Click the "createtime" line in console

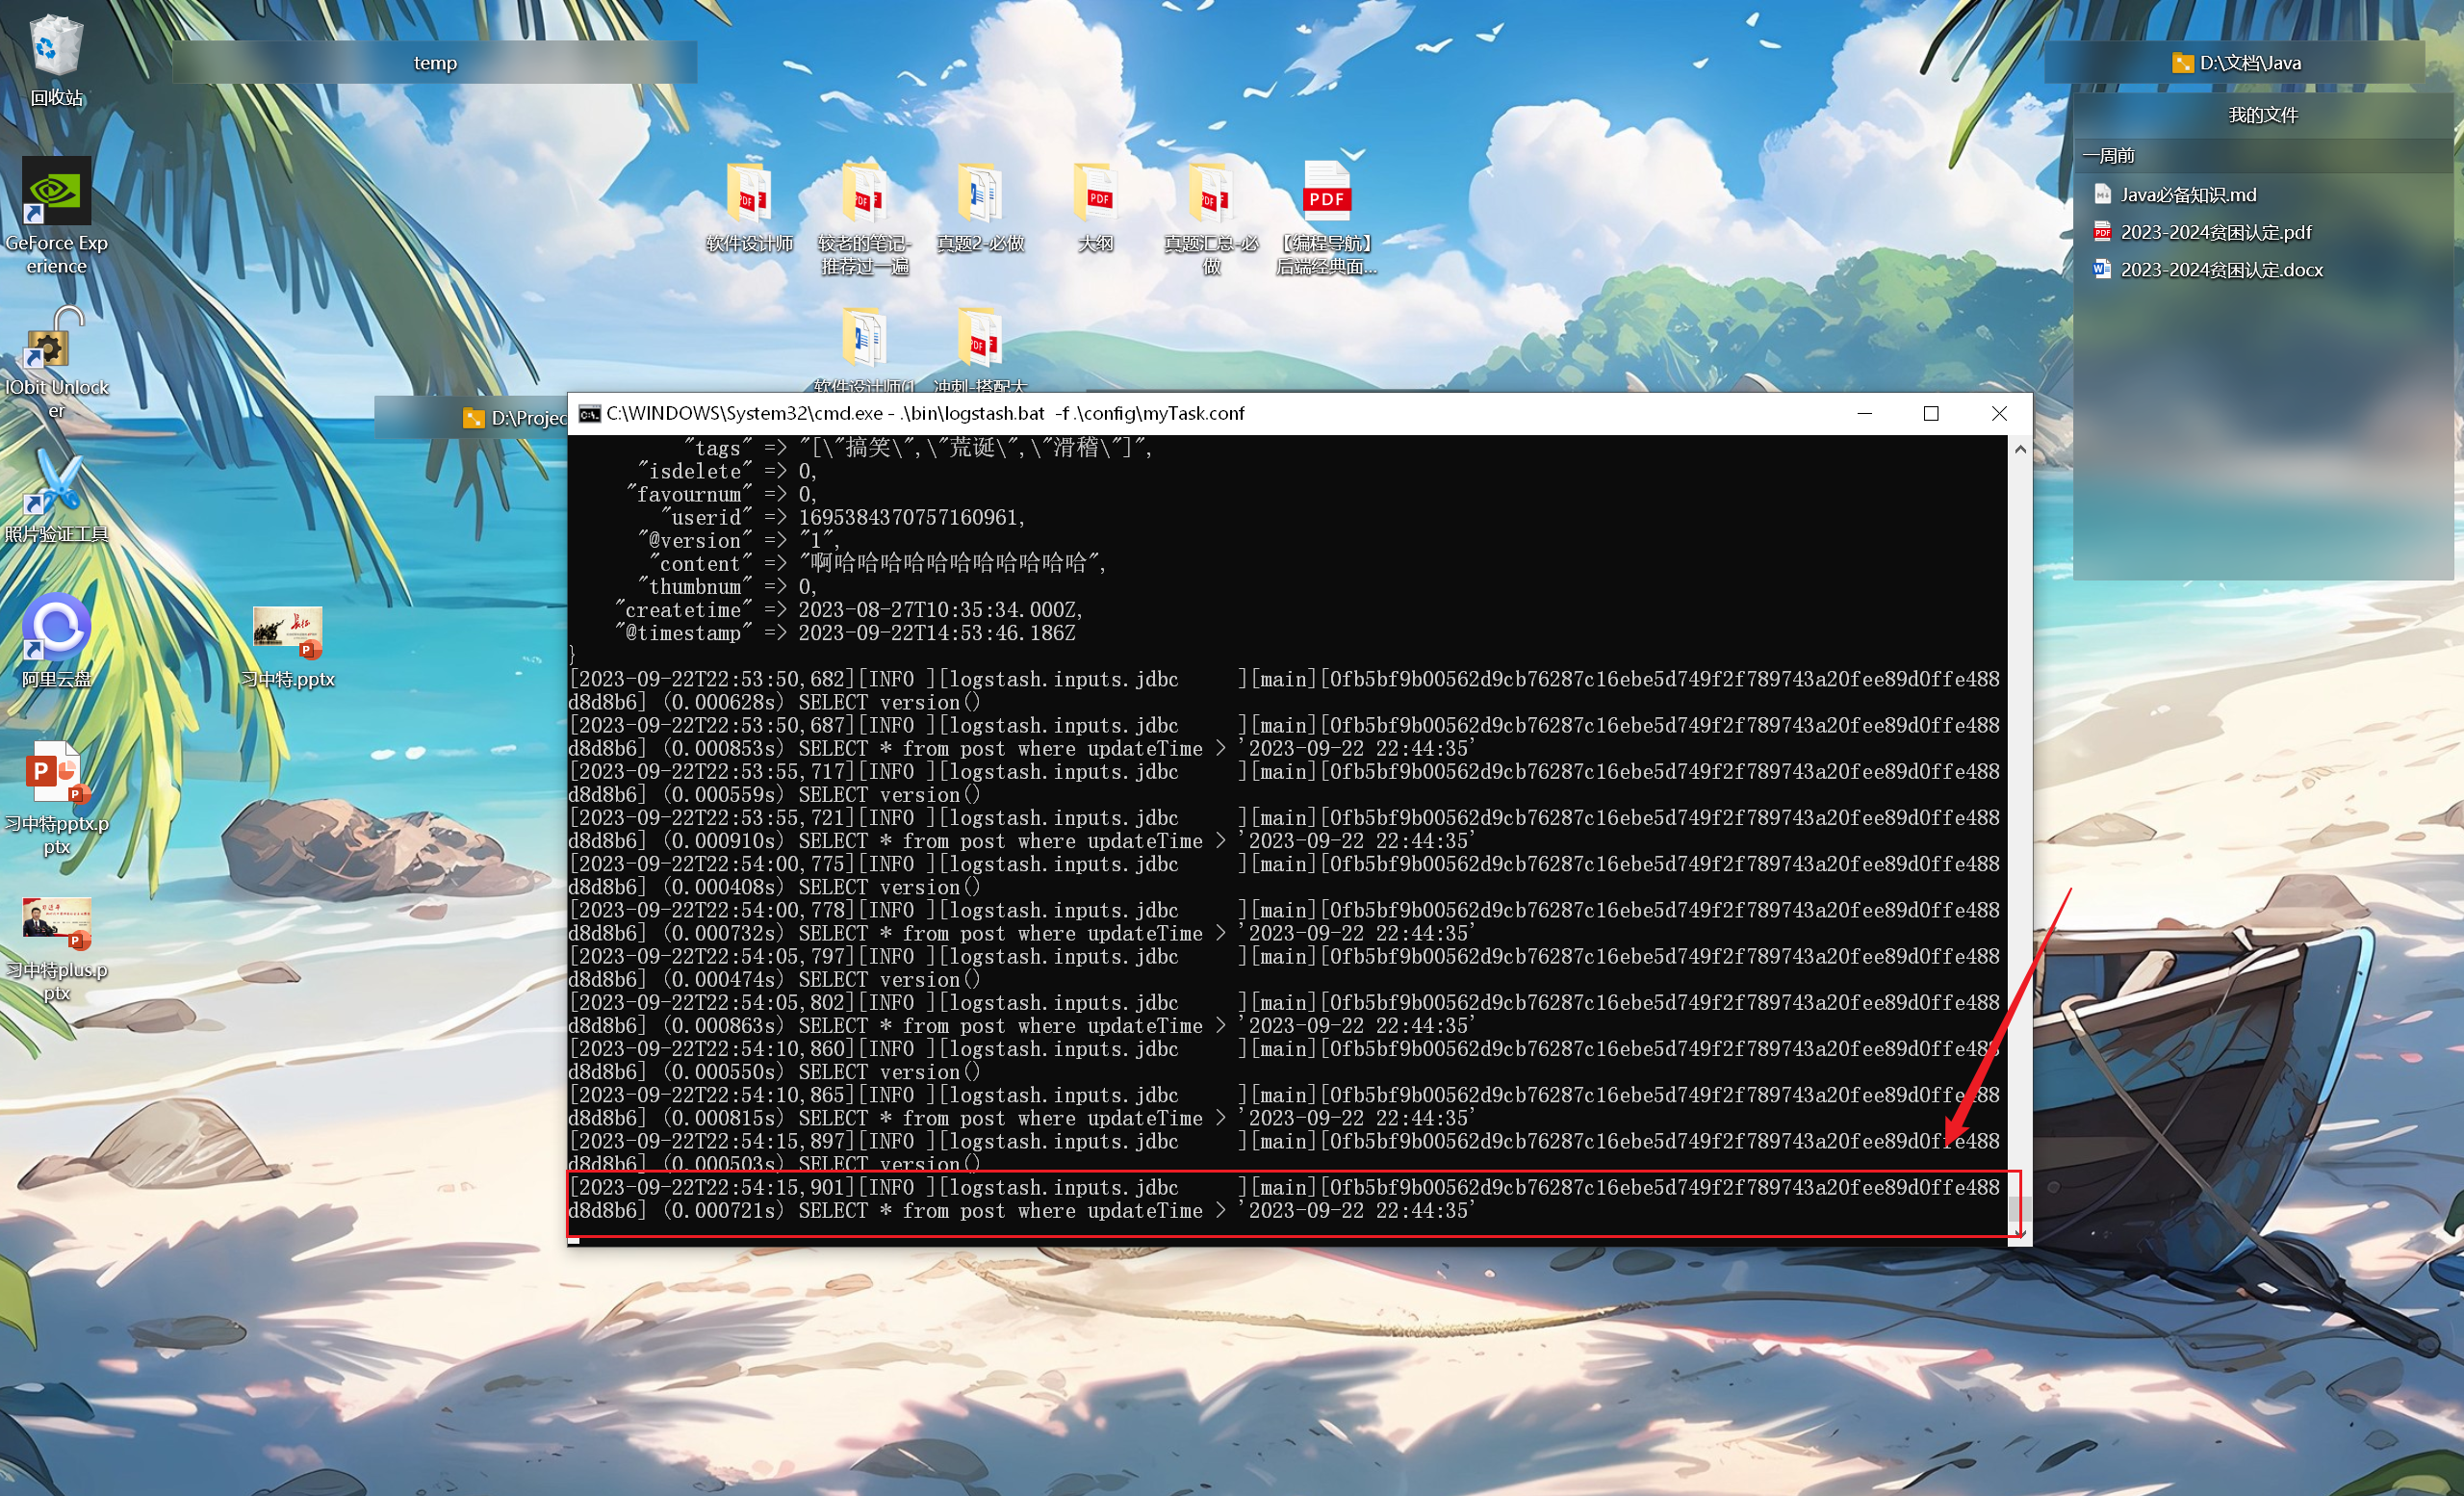848,610
